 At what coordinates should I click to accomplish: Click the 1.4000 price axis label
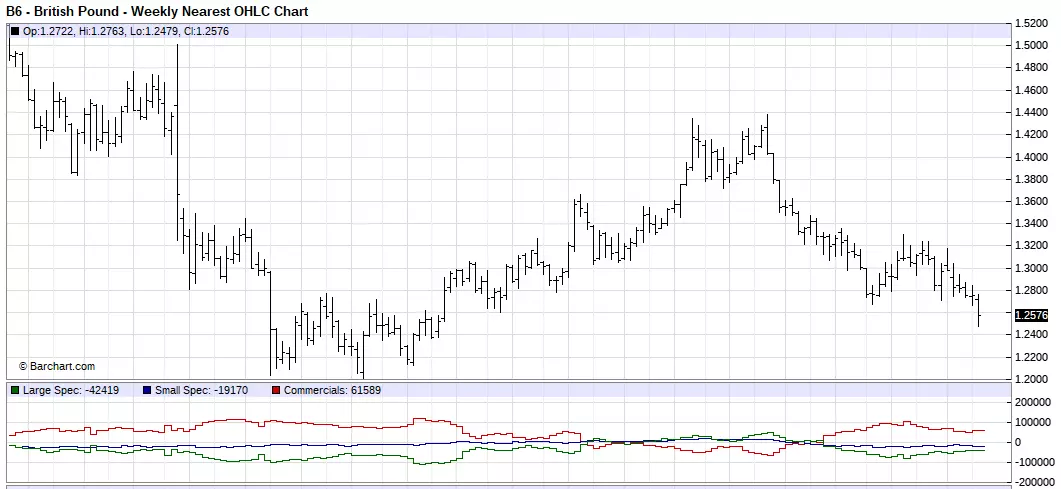tap(1031, 157)
